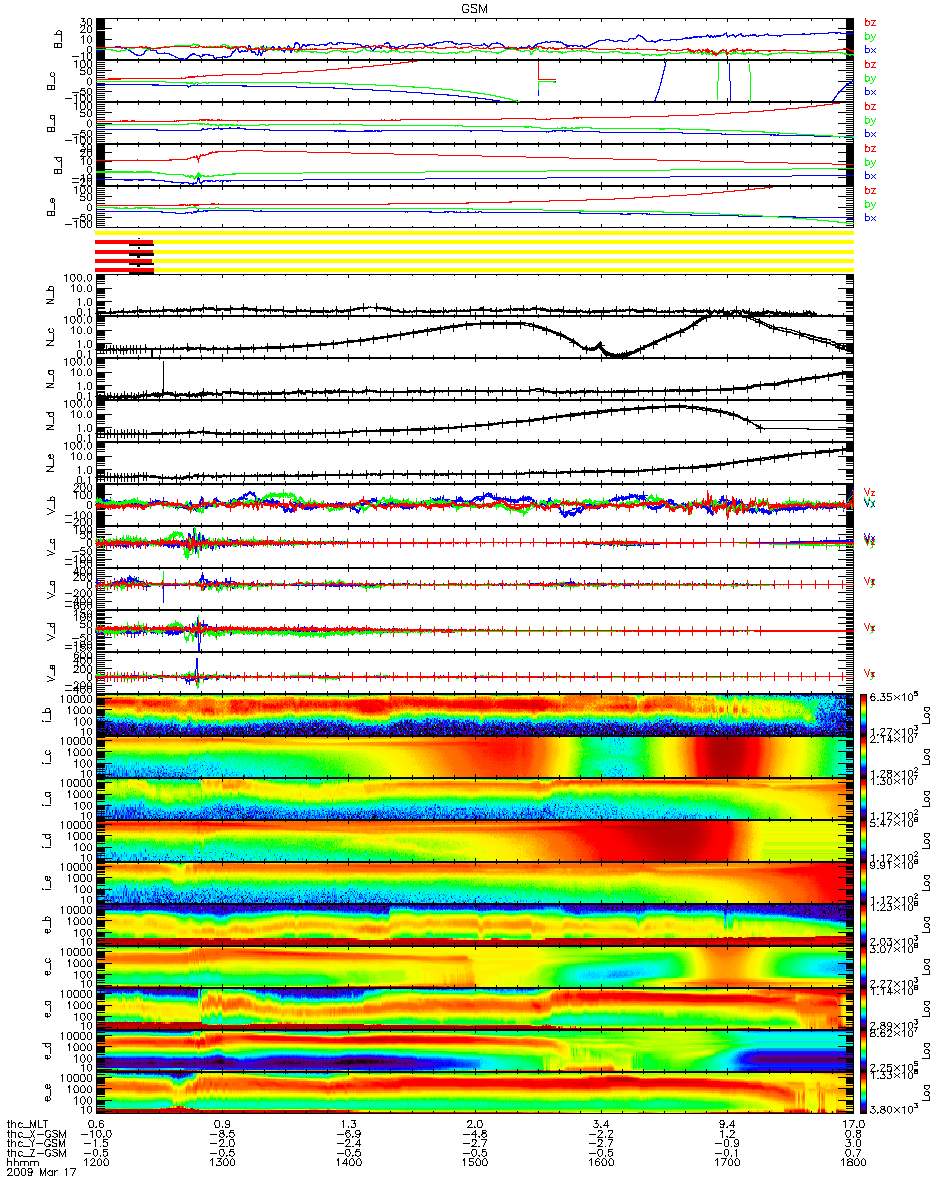Click the red-yellow striped status bar panel
Image resolution: width=930 pixels, height=1200 pixels.
pos(474,251)
